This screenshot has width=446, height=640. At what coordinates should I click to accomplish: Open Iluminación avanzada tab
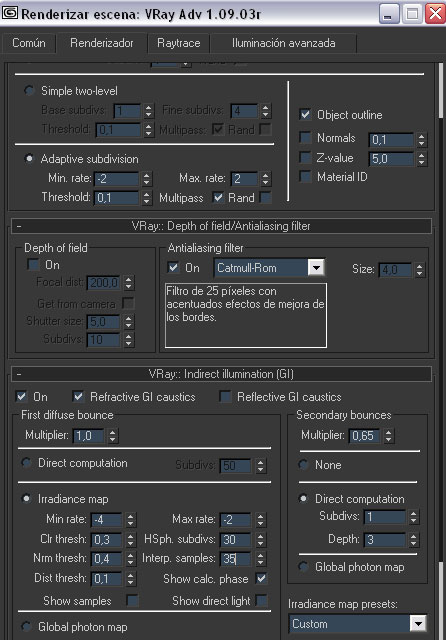(x=284, y=43)
